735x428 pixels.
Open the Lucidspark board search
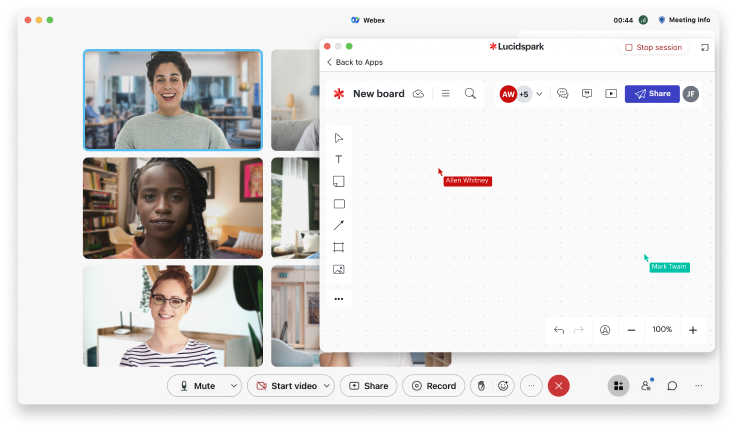tap(470, 94)
